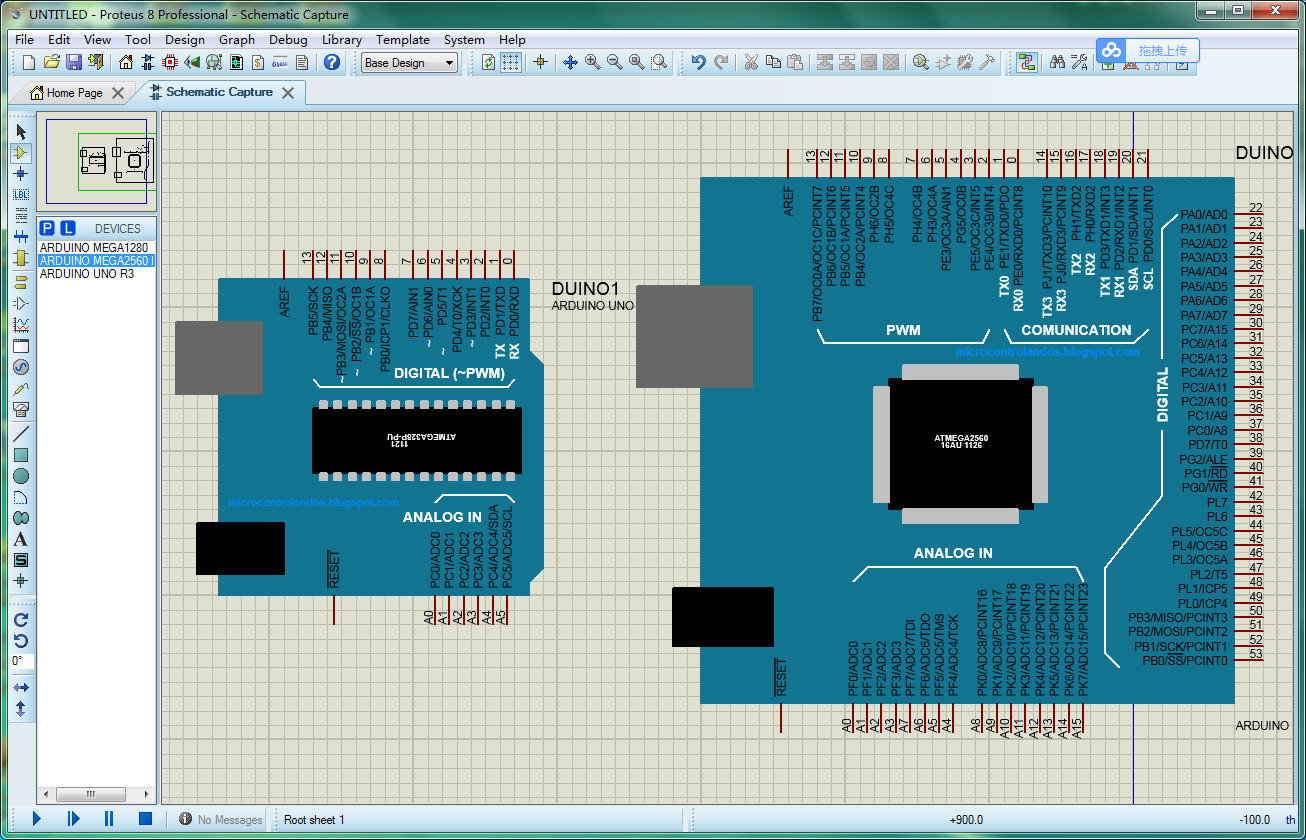This screenshot has width=1306, height=840.
Task: Click the PCB Layout chip icon
Action: [x=170, y=62]
